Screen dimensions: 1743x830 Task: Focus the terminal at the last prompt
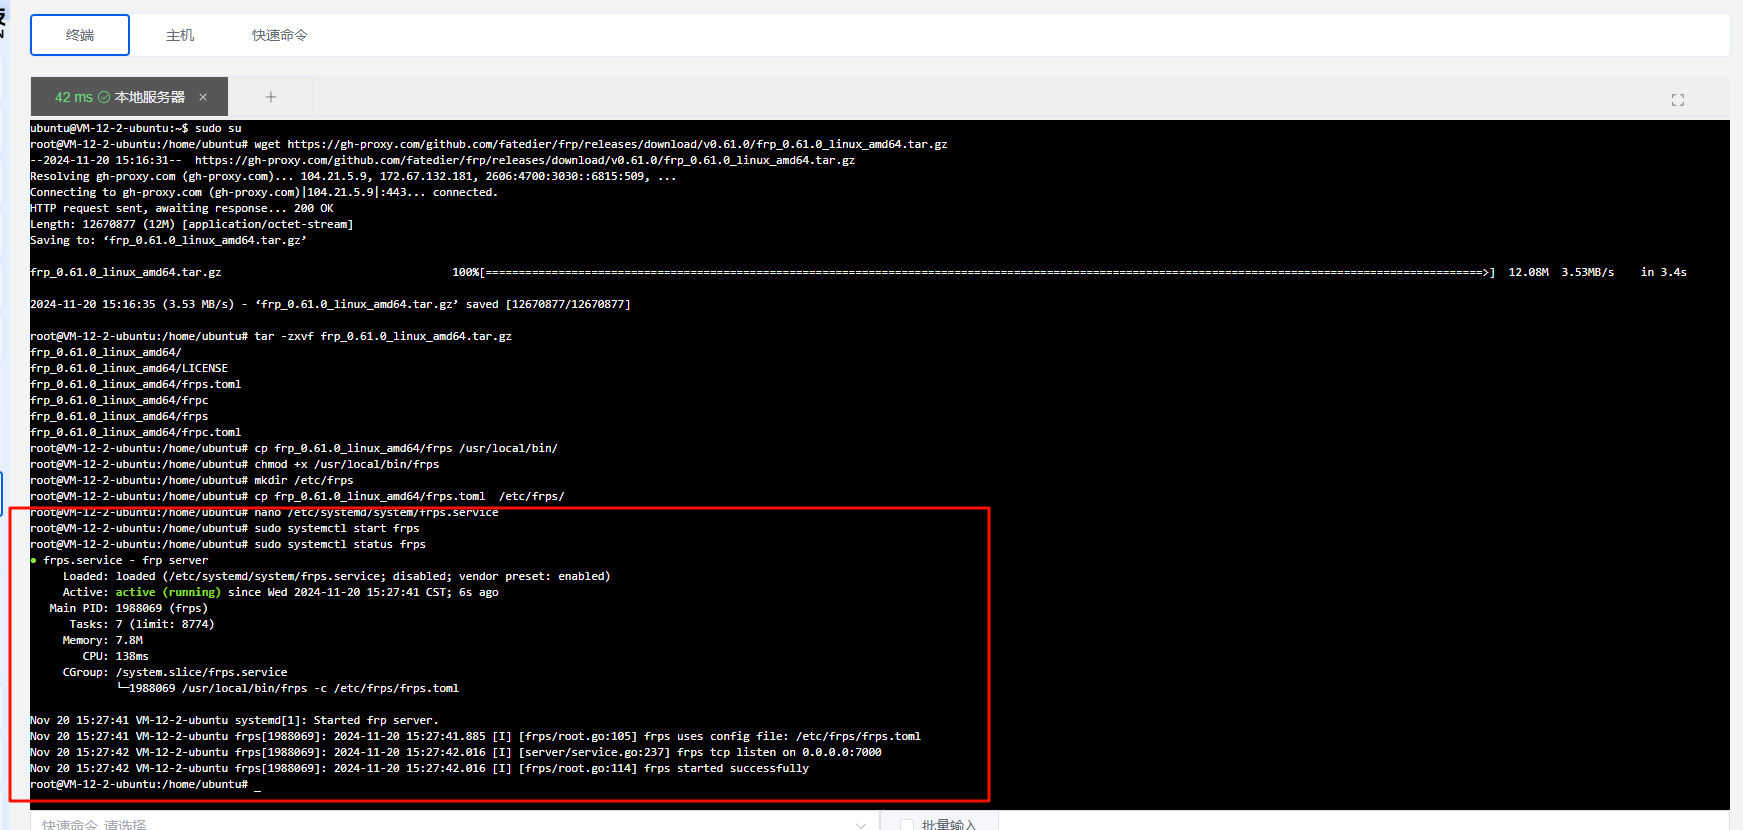(257, 785)
